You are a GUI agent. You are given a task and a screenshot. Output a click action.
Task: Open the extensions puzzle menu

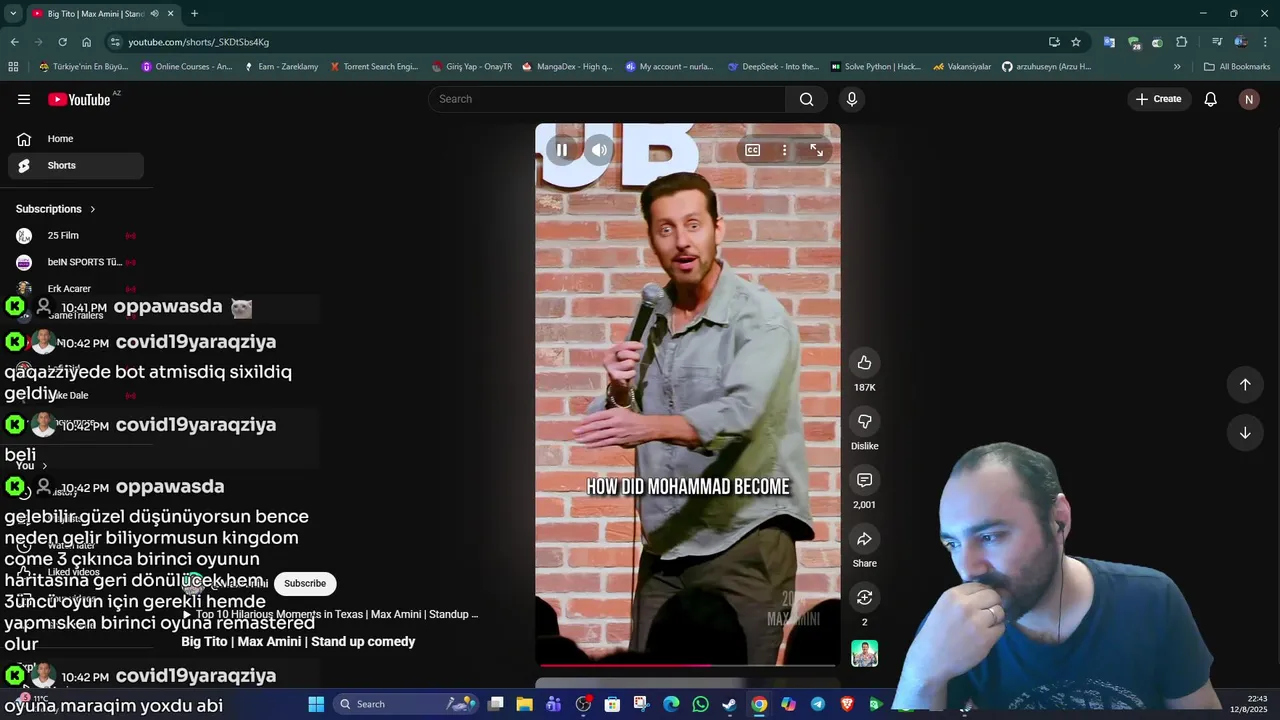click(x=1182, y=42)
